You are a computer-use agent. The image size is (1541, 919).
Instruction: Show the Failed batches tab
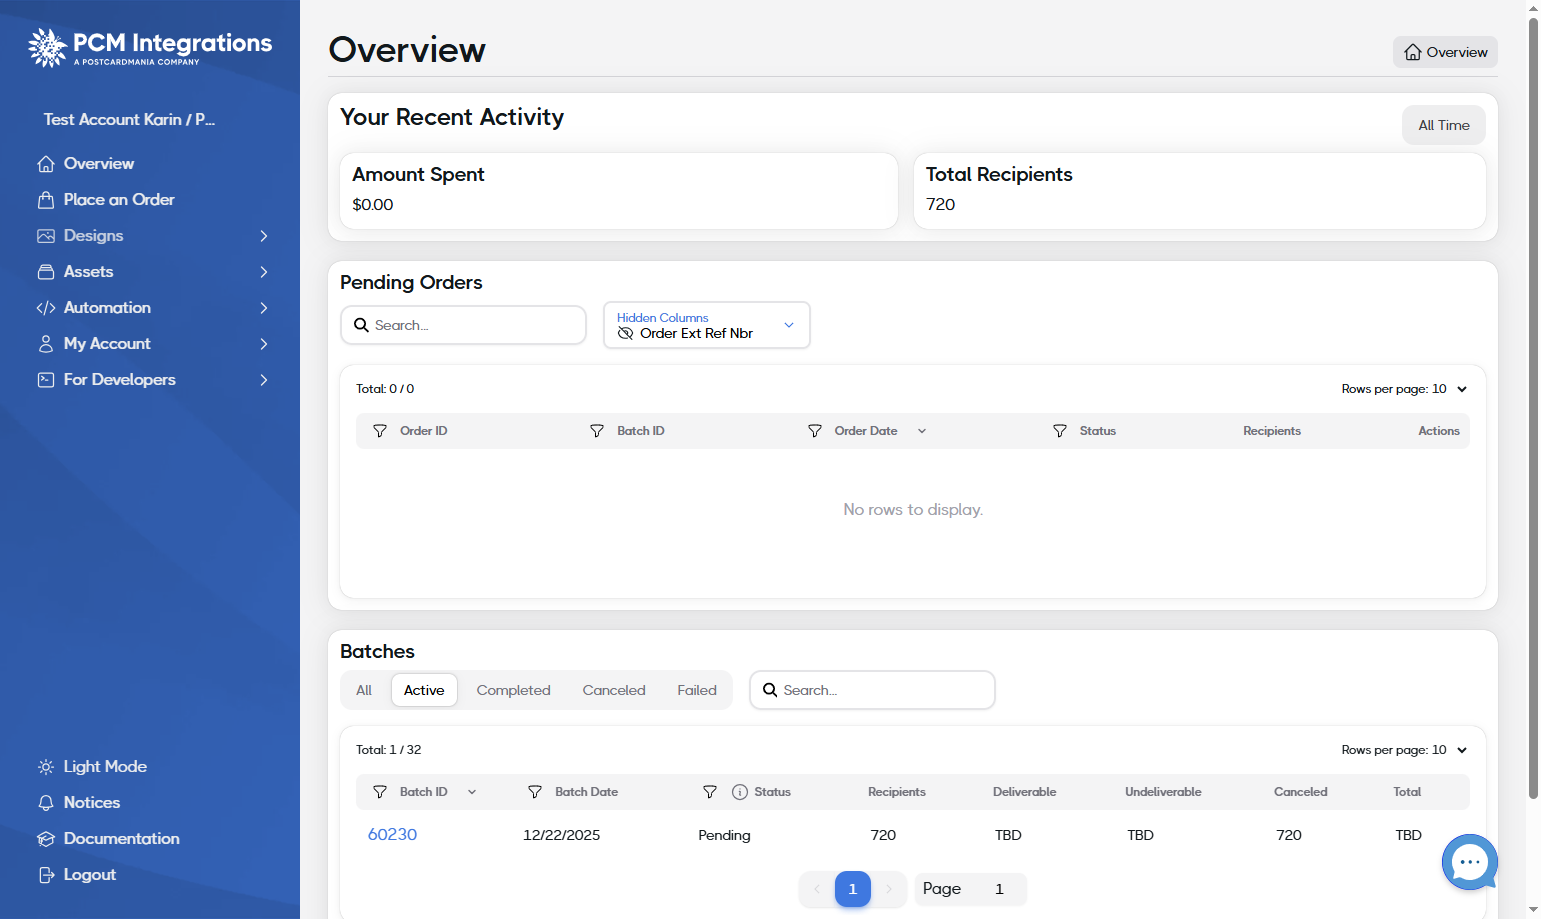697,690
